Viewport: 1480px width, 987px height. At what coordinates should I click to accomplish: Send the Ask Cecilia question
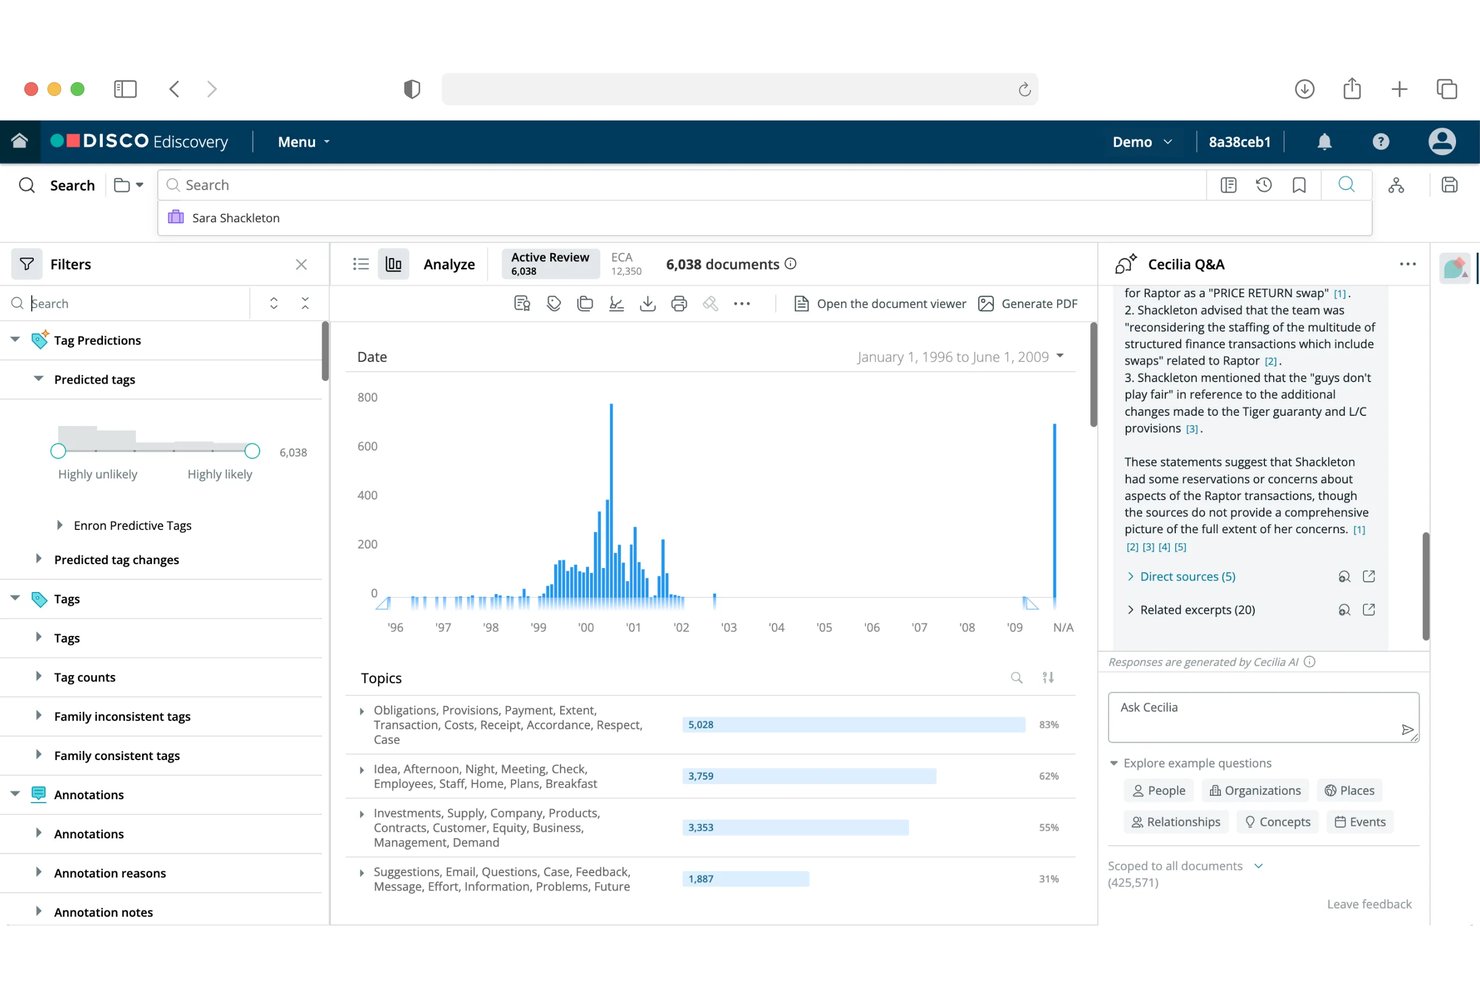(x=1407, y=730)
